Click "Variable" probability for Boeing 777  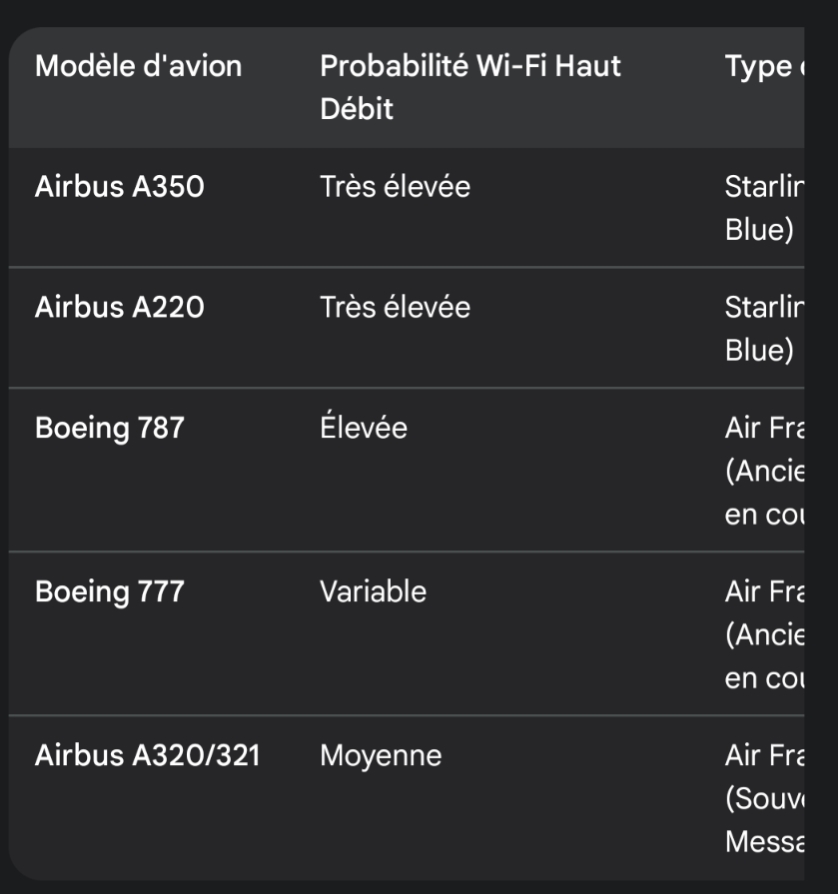click(x=373, y=592)
